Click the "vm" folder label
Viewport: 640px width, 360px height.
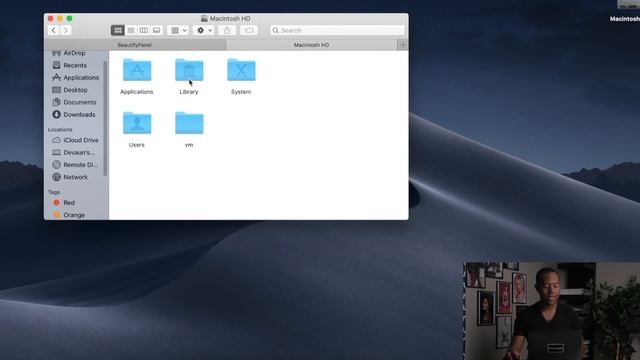tap(189, 145)
